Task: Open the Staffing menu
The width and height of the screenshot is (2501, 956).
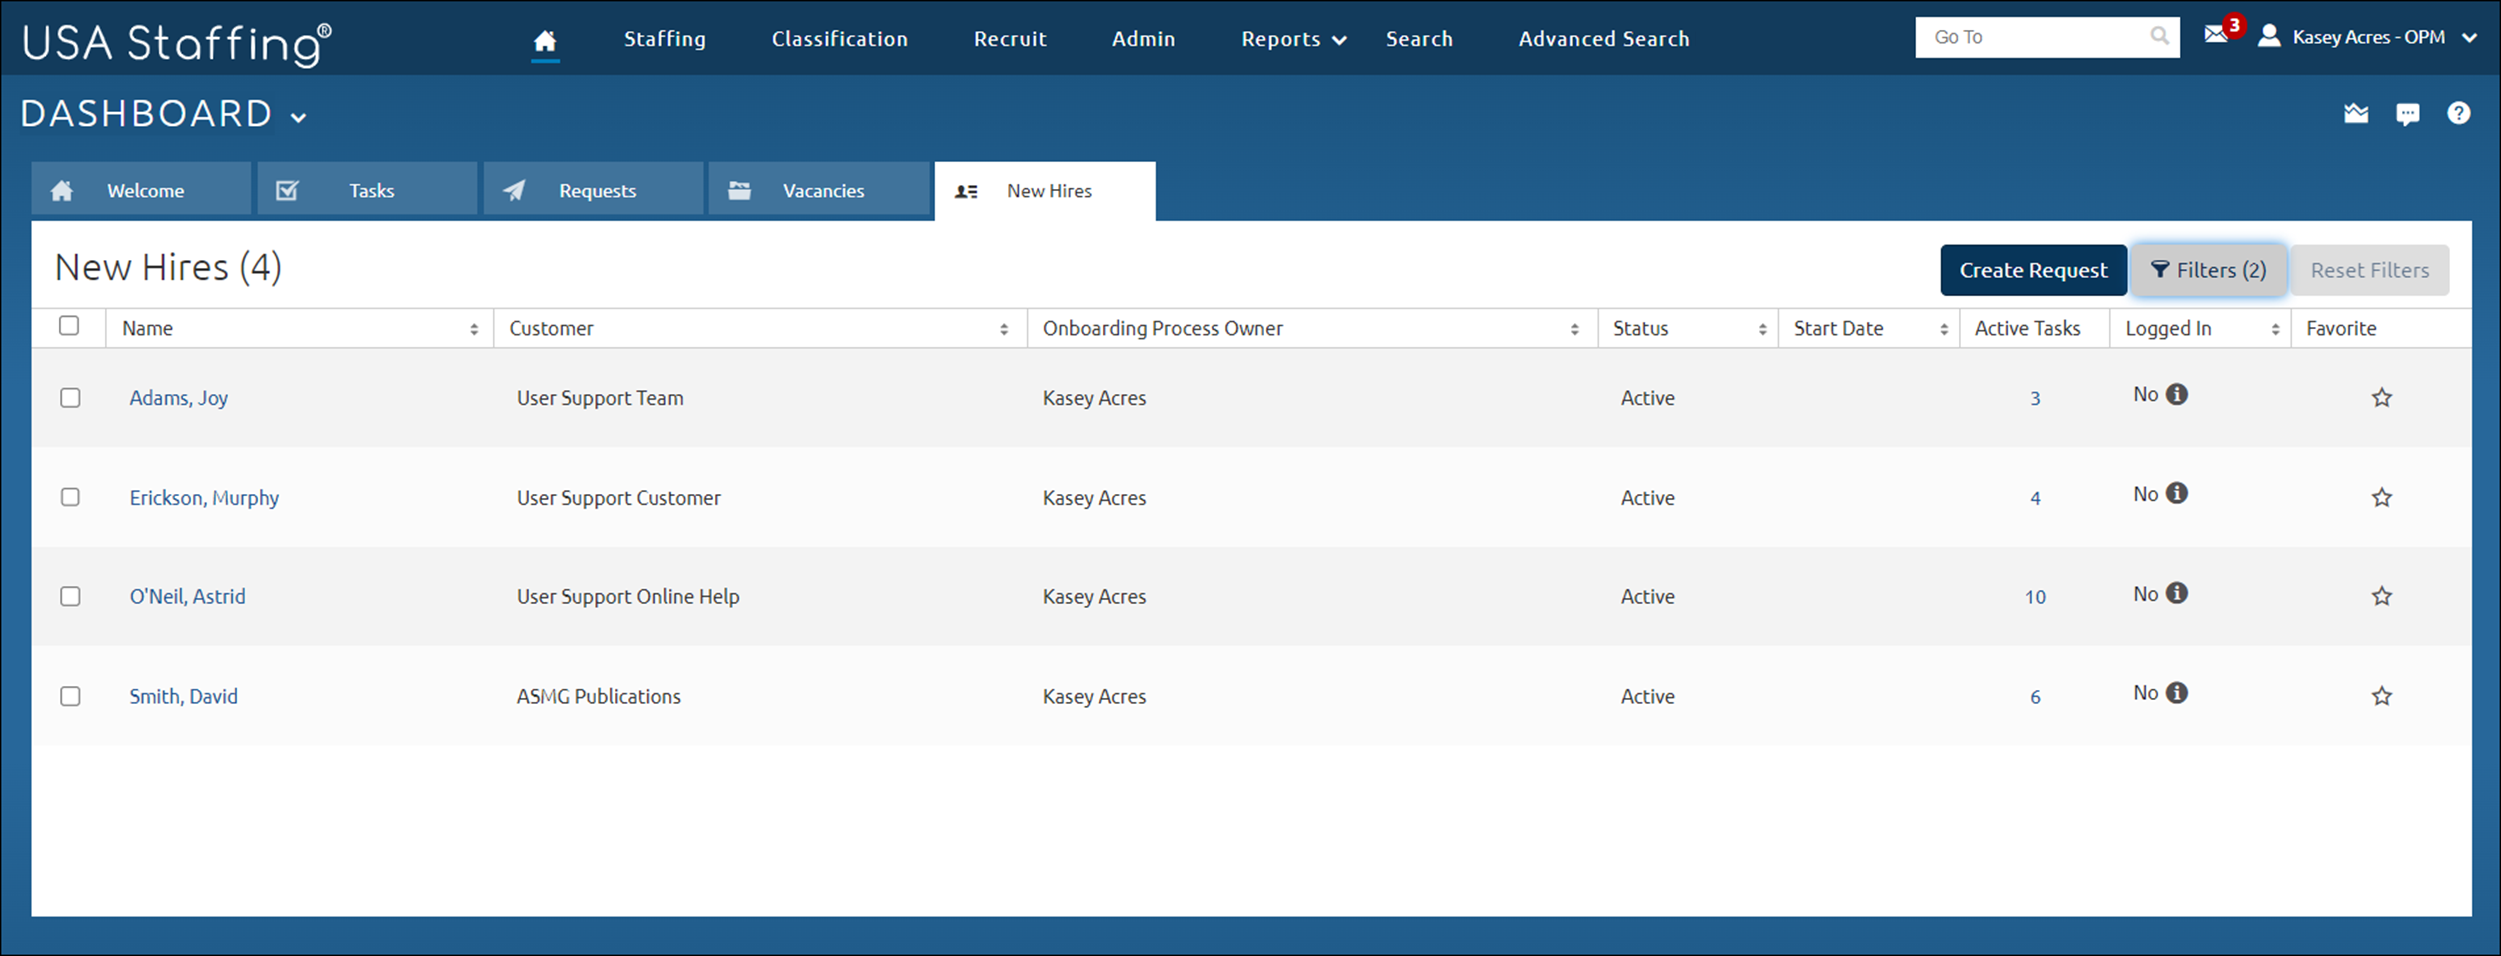Action: tap(663, 38)
